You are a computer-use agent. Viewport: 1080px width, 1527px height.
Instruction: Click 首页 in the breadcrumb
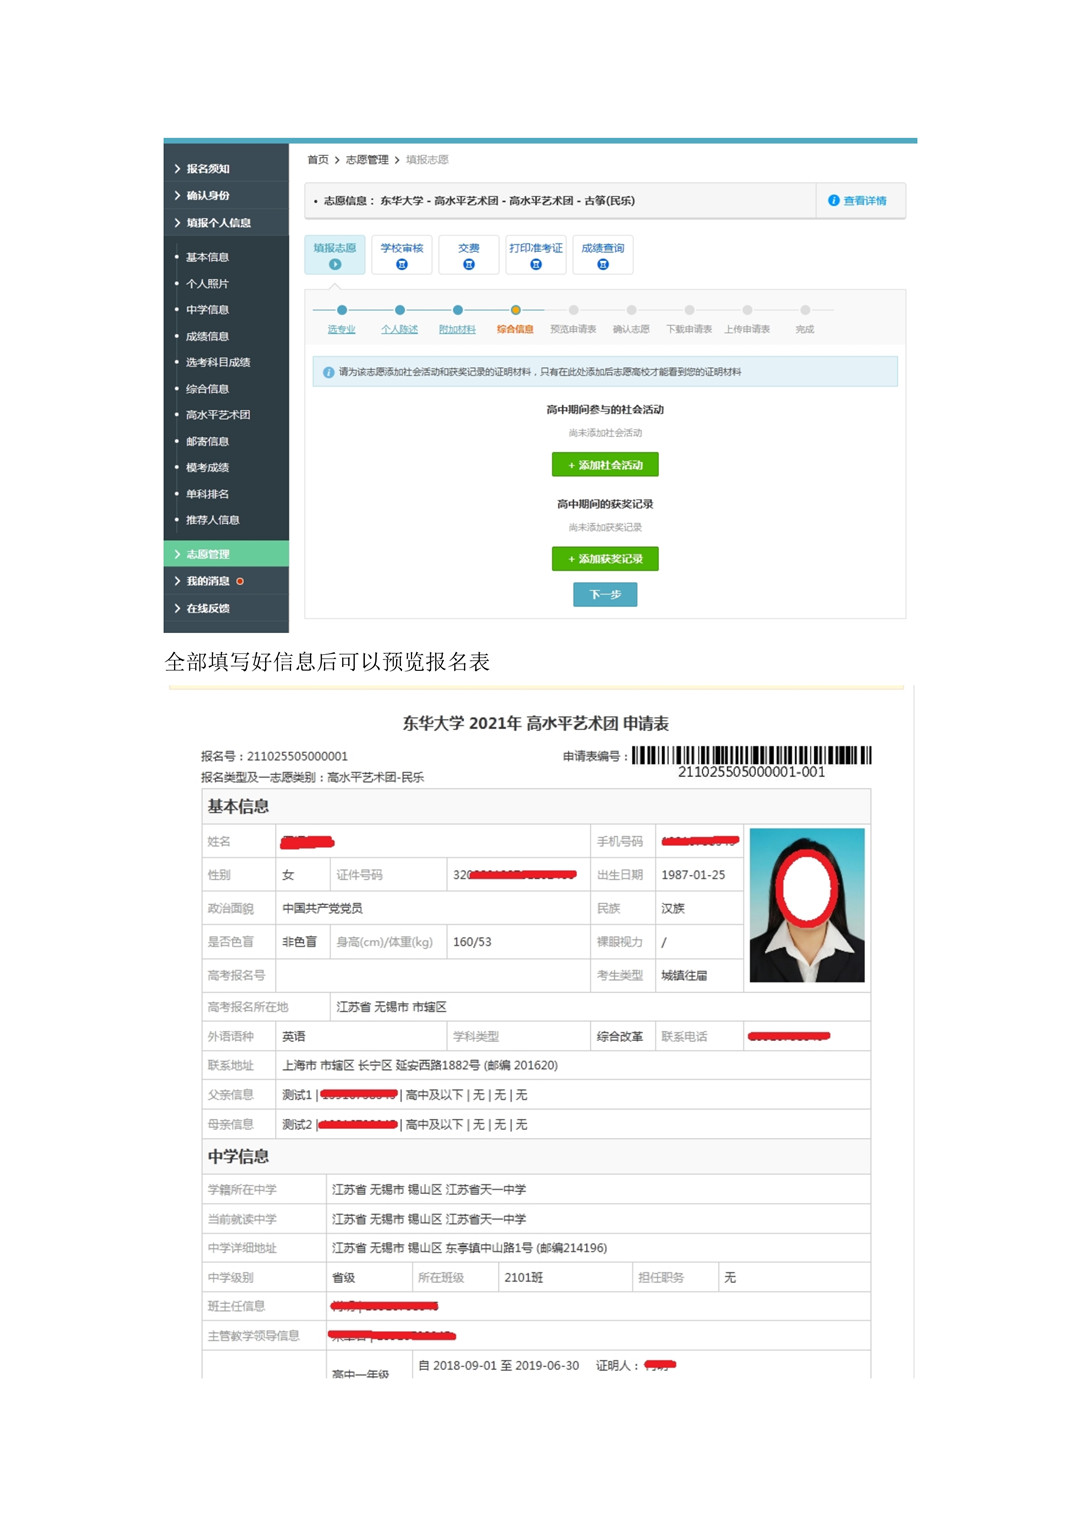(318, 160)
